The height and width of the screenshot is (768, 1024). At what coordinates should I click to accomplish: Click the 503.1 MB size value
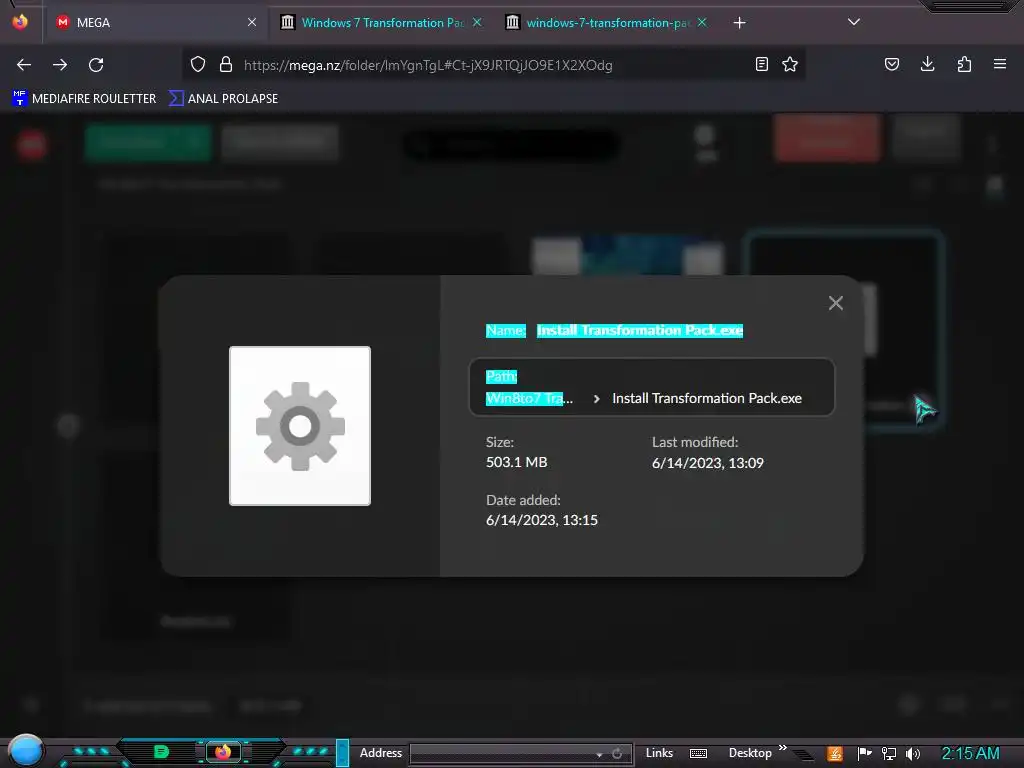517,462
